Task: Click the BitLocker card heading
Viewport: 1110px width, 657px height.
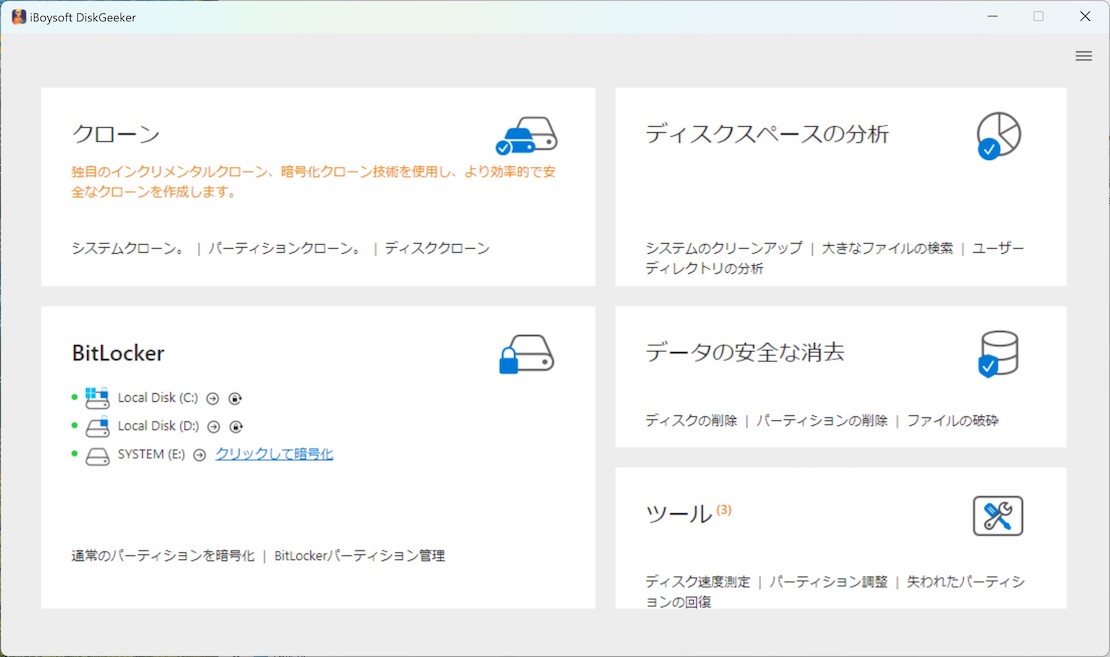Action: pyautogui.click(x=118, y=353)
